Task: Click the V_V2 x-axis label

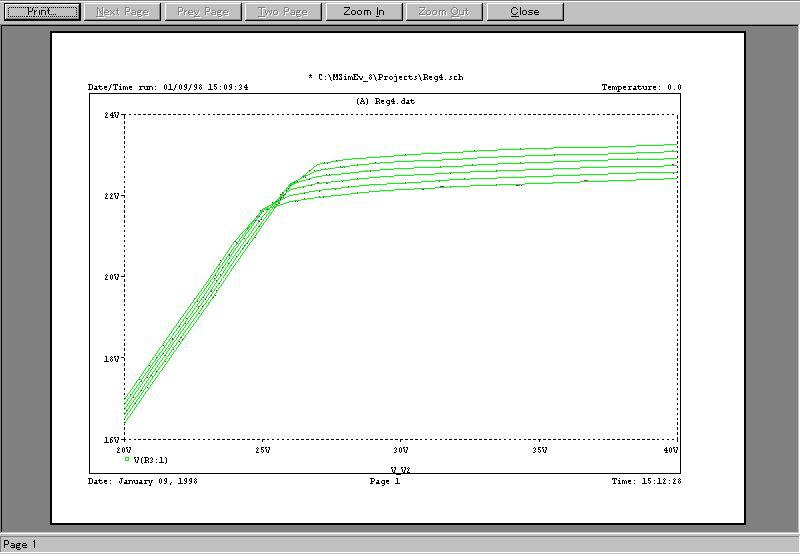Action: (400, 468)
